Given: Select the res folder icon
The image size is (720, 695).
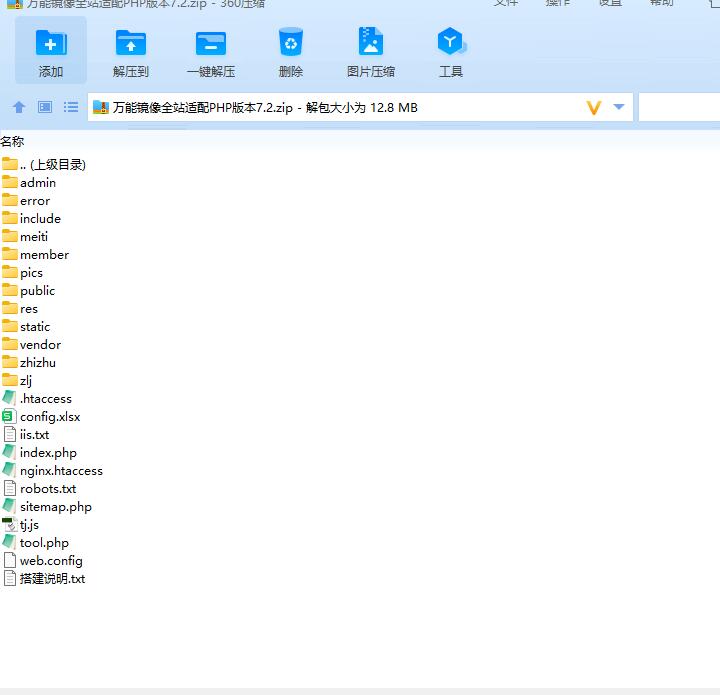Looking at the screenshot, I should pyautogui.click(x=10, y=308).
